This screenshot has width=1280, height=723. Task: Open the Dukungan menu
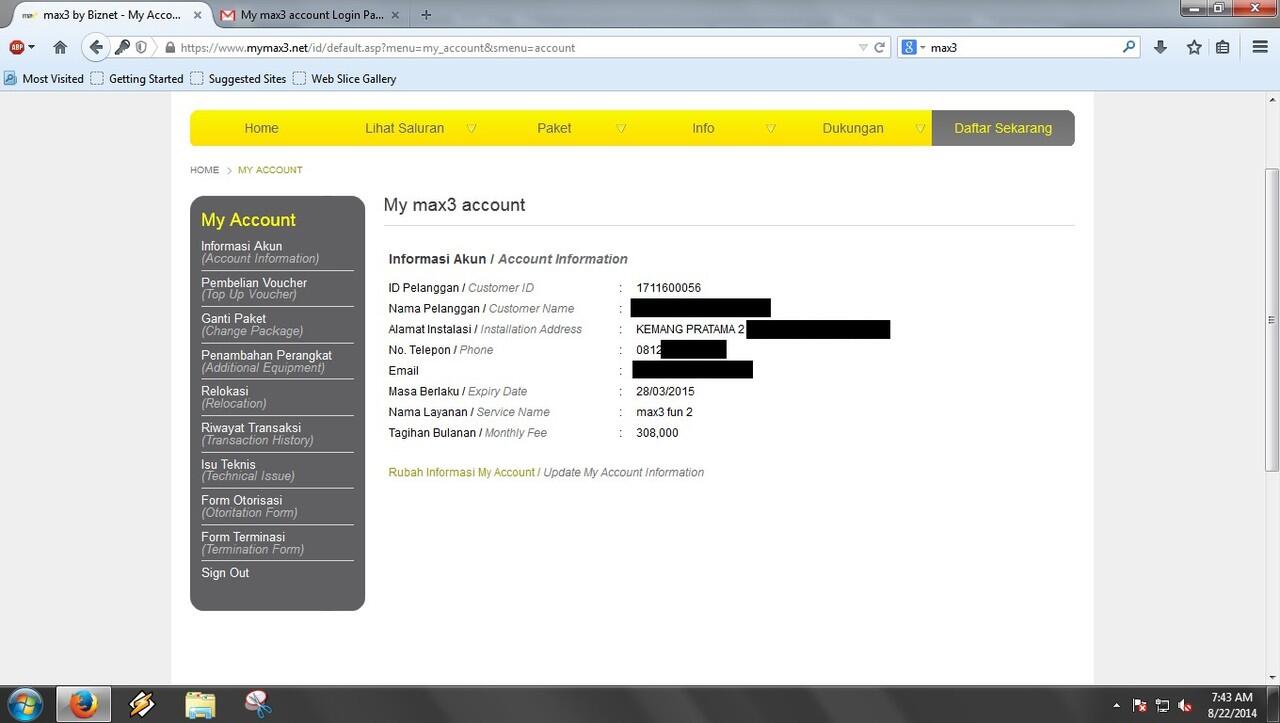853,128
